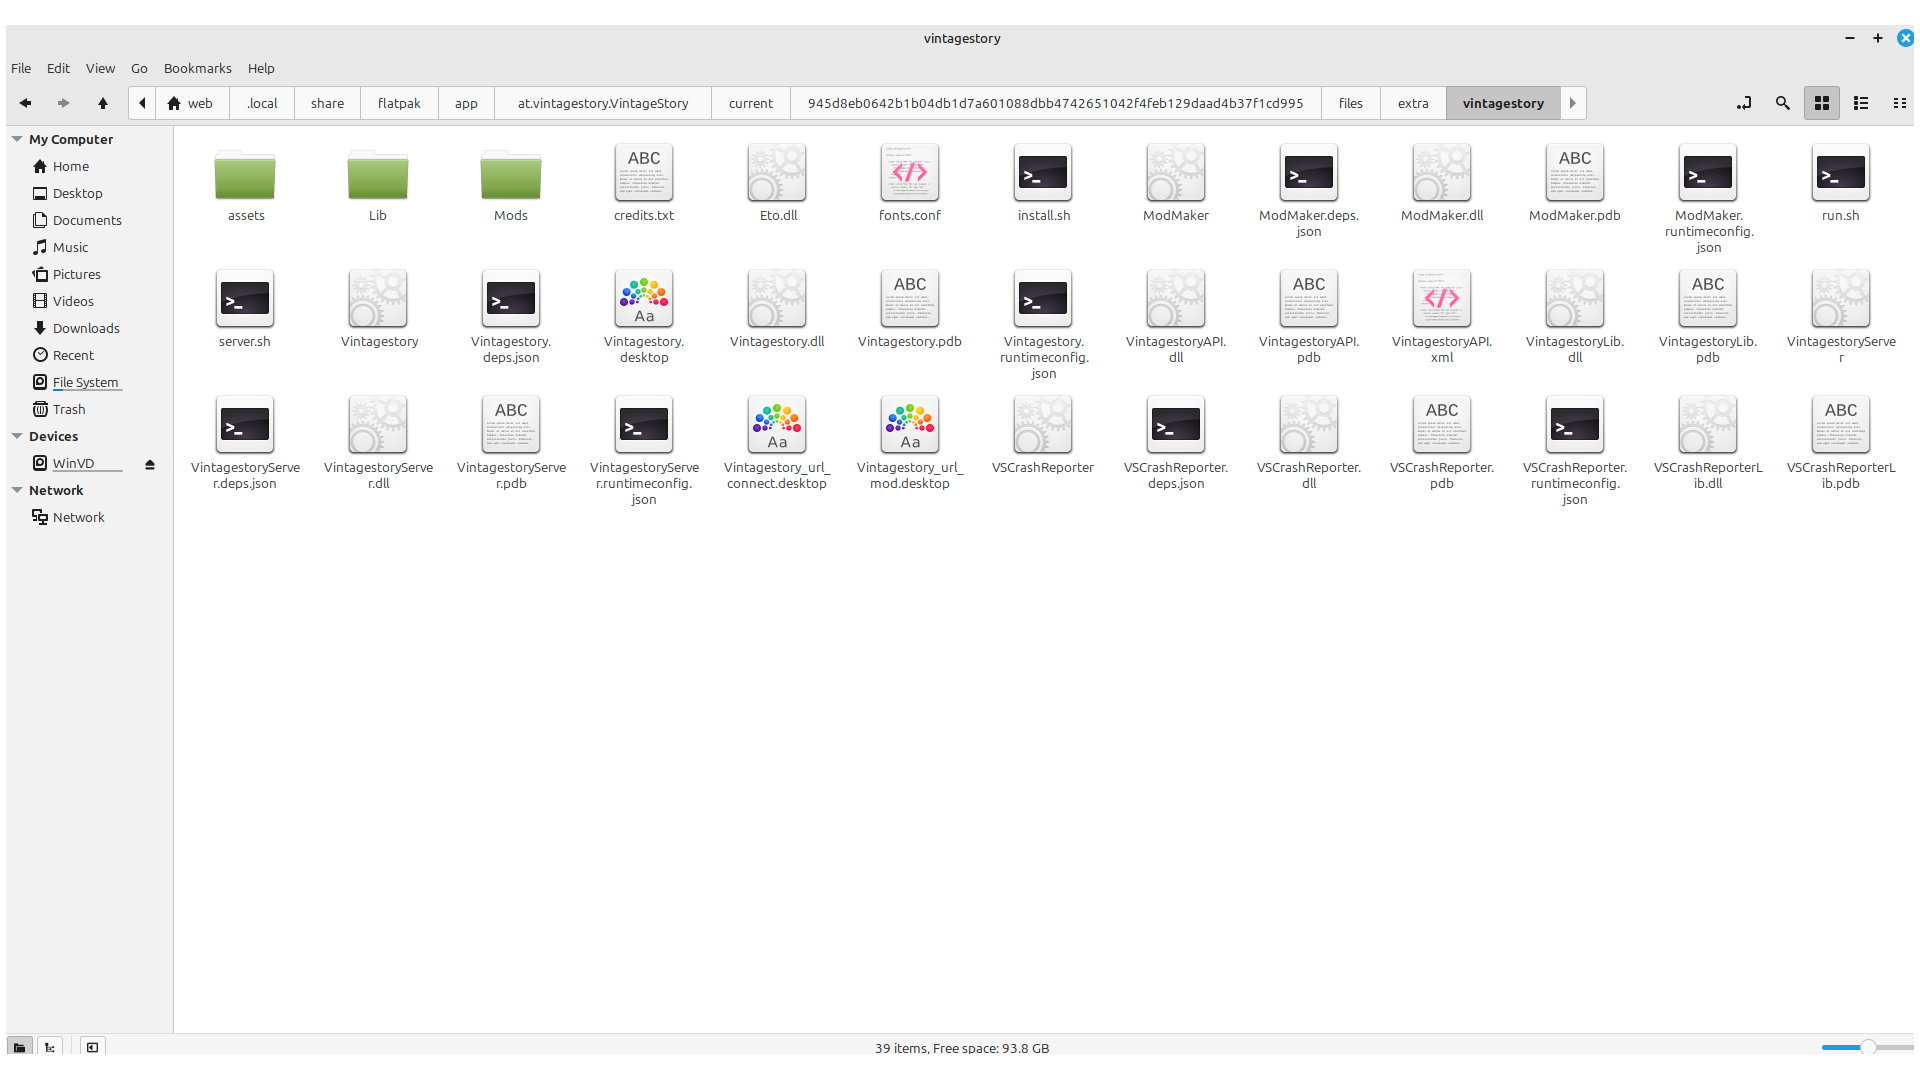The image size is (1920, 1080).
Task: Toggle location entry path icon
Action: coord(1744,103)
